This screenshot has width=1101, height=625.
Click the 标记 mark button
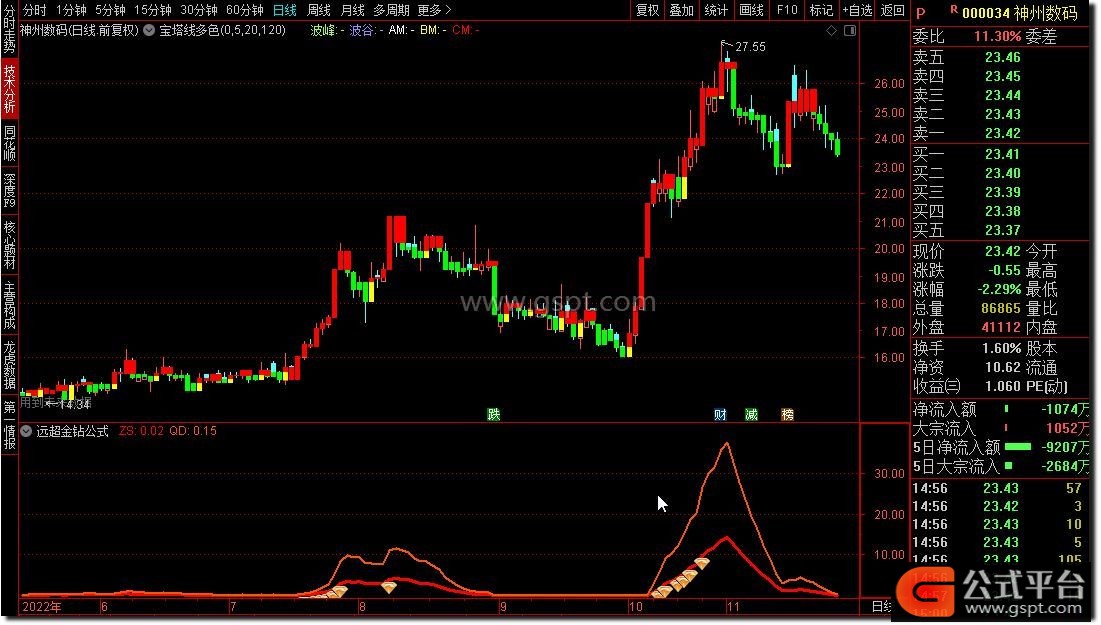pyautogui.click(x=821, y=10)
